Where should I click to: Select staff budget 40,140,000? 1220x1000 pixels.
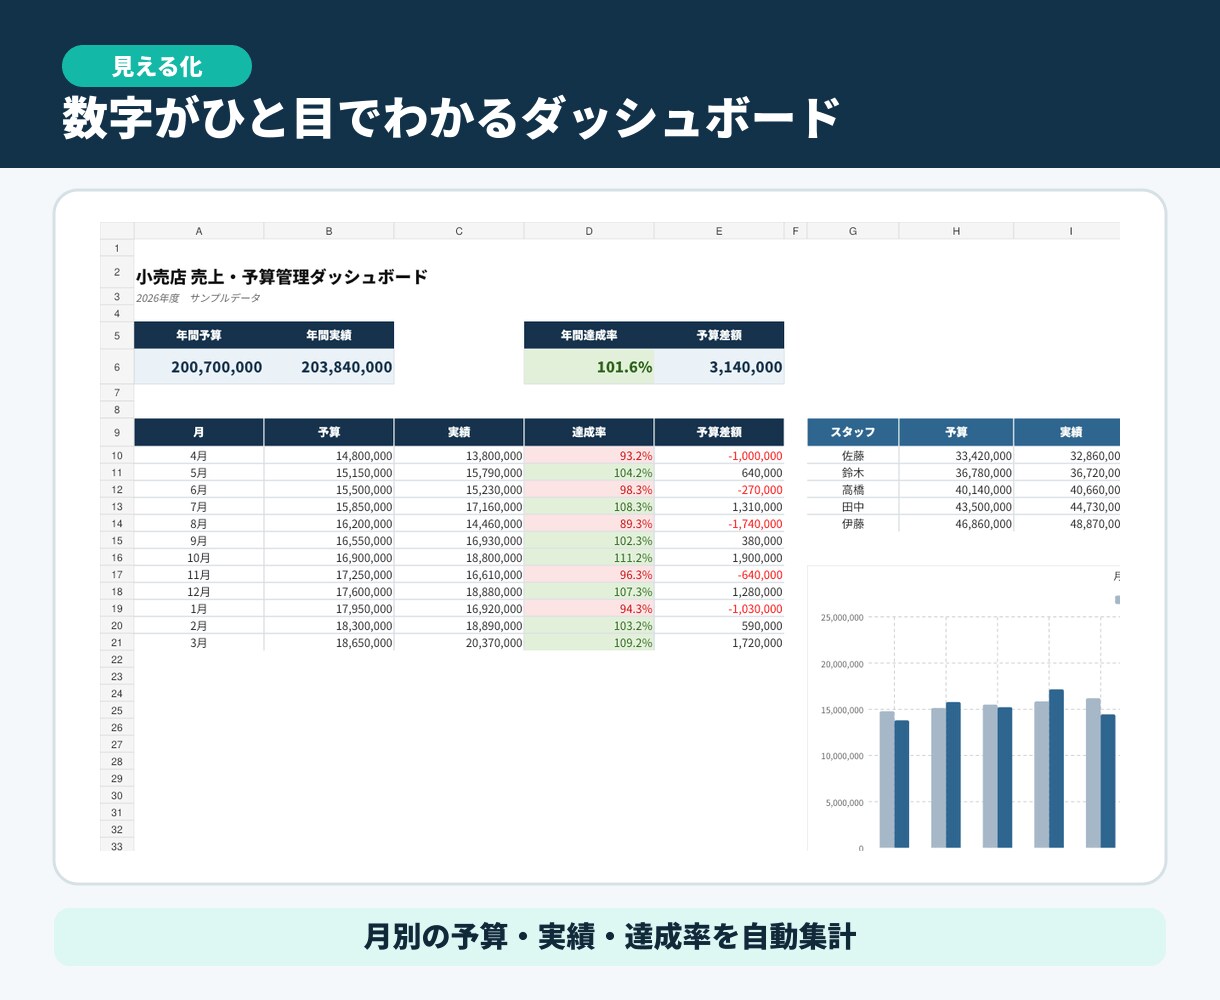coord(956,490)
